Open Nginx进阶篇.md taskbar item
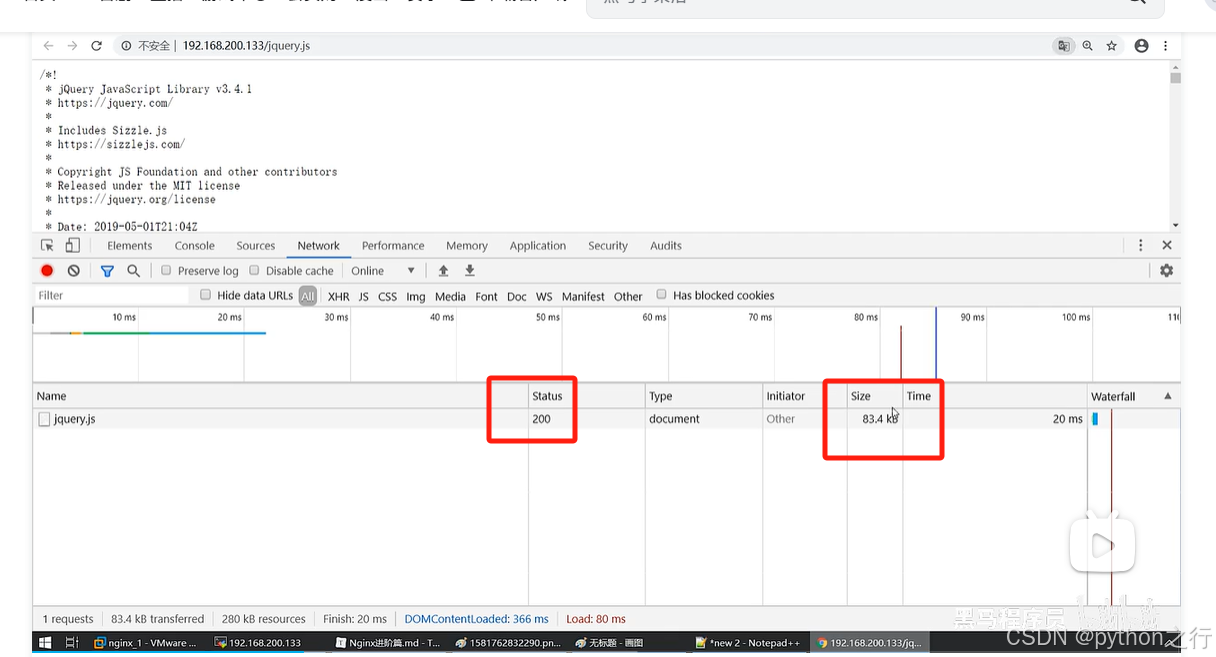 388,642
